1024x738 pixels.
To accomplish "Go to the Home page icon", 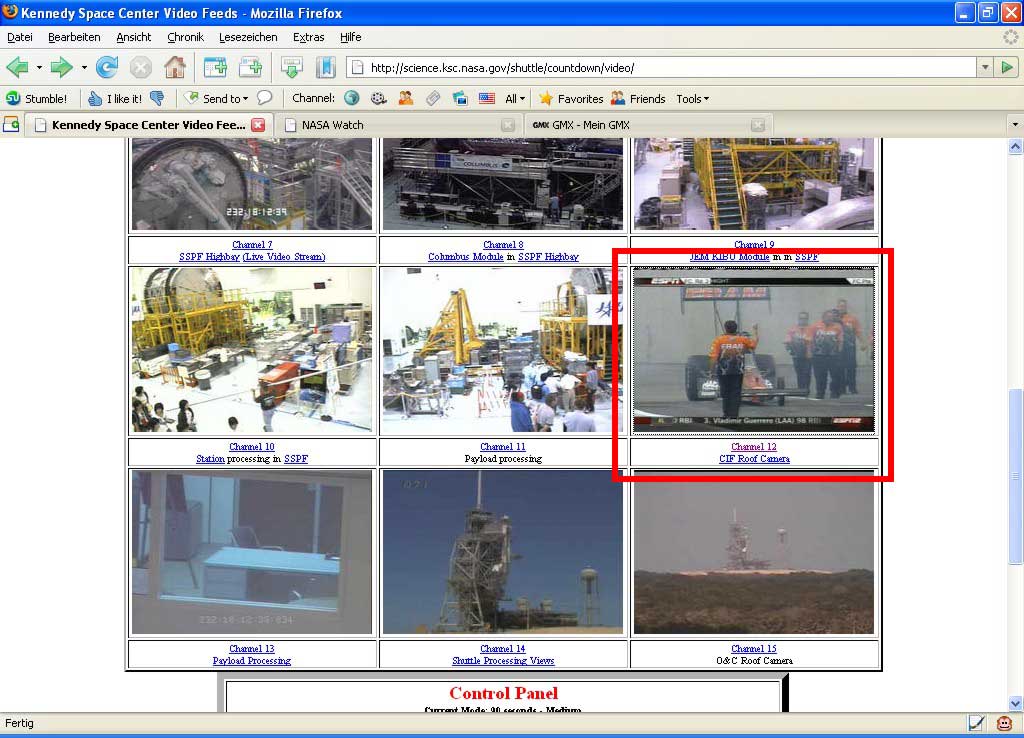I will (174, 68).
